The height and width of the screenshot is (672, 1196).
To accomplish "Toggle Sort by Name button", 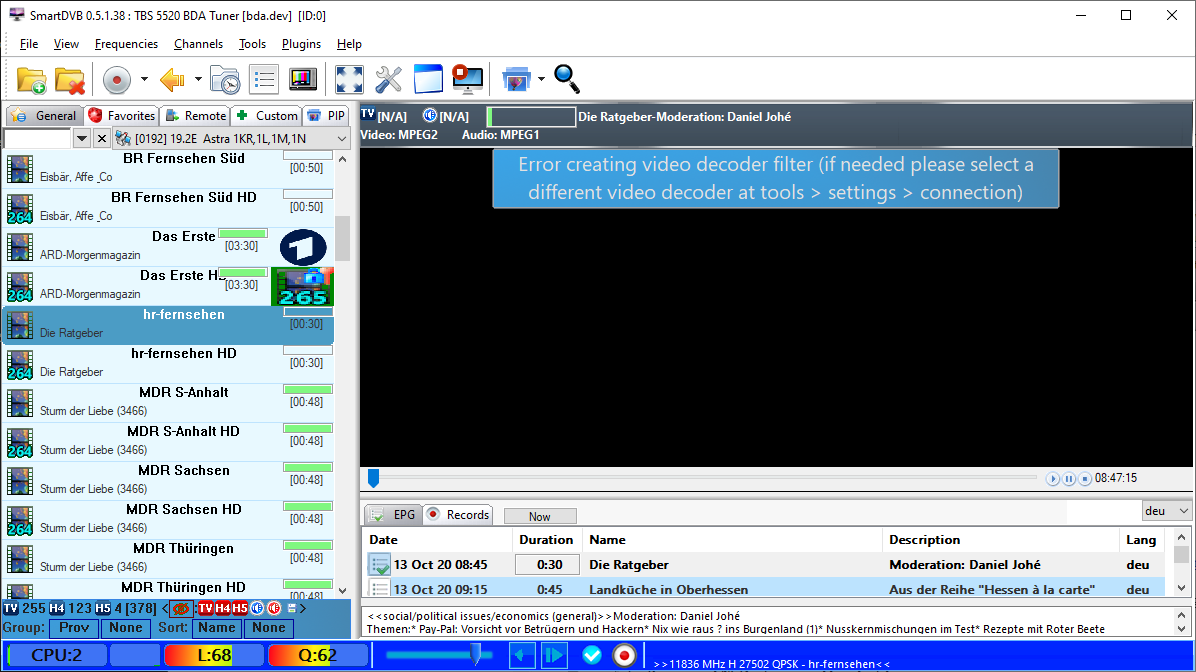I will coord(217,628).
